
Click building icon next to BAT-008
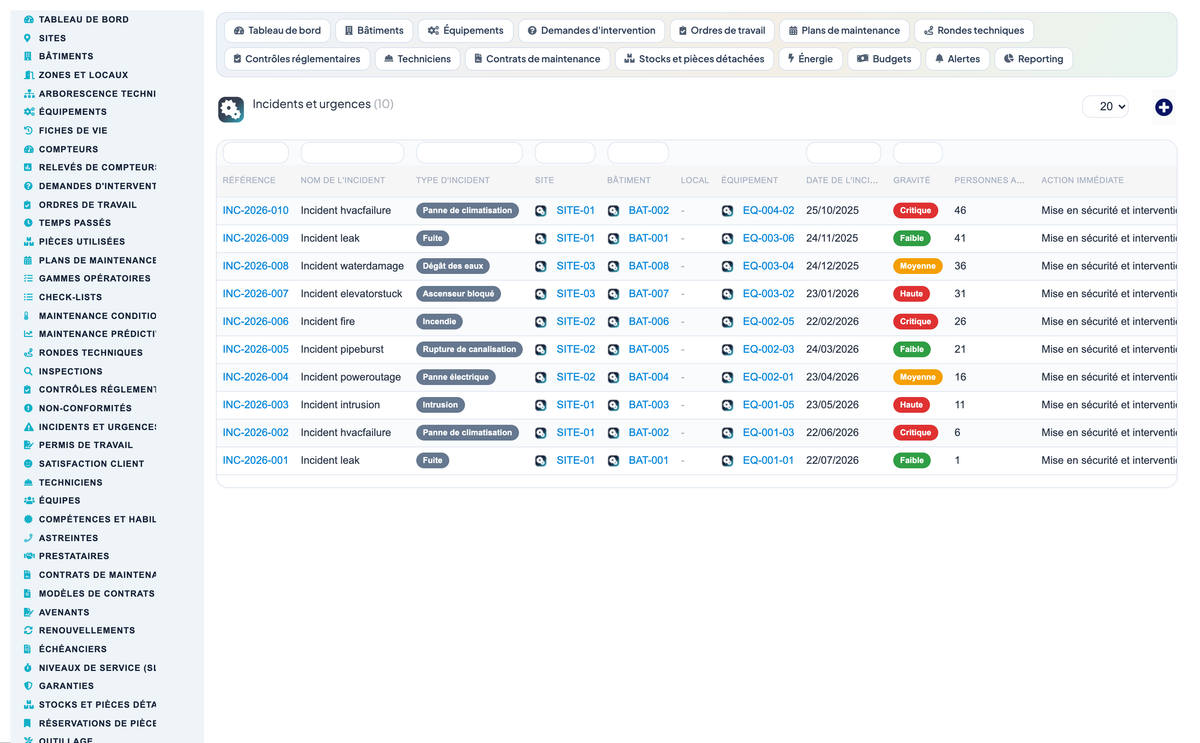pos(613,266)
